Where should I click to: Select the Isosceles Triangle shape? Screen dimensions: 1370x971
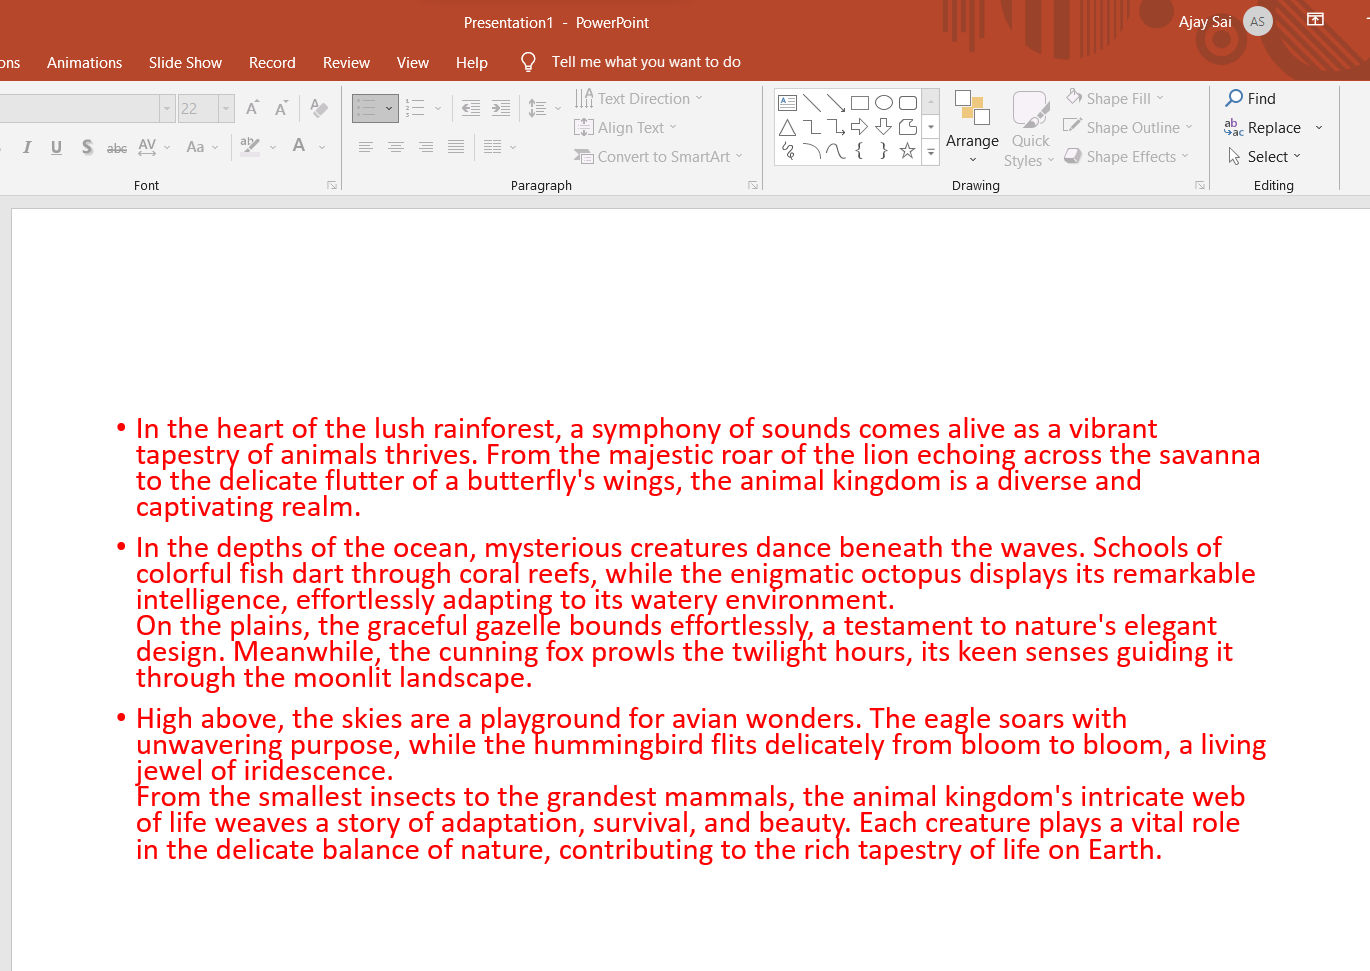click(787, 127)
